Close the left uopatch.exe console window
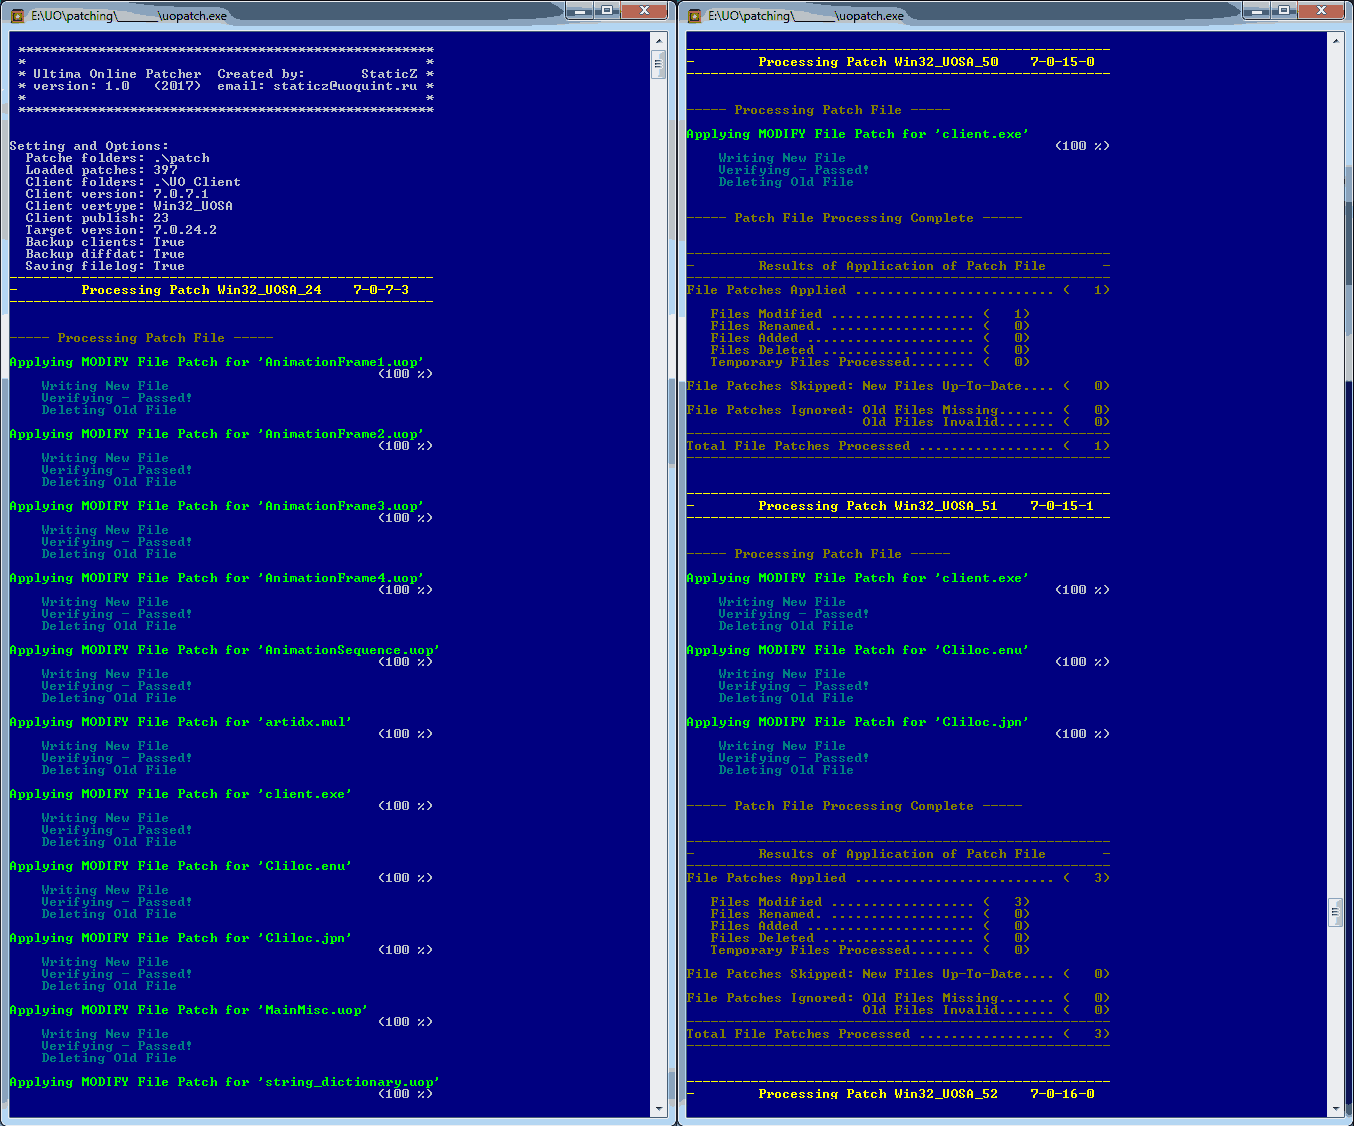1354x1126 pixels. 645,10
